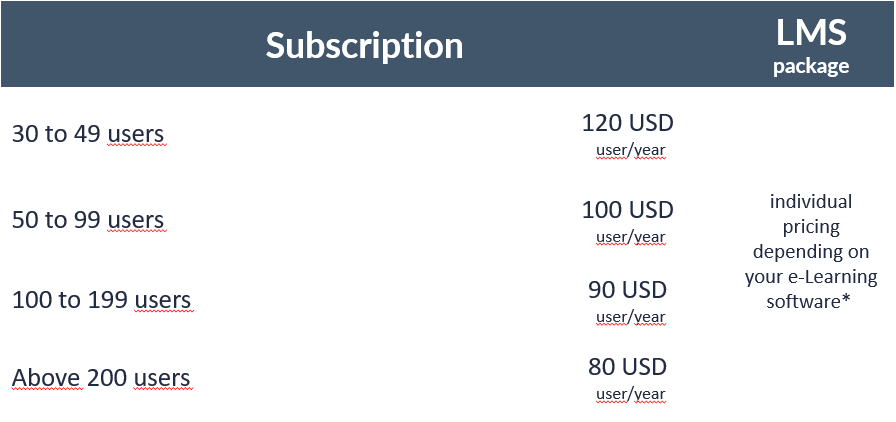896x422 pixels.
Task: Click user/year under 100 USD
Action: (x=631, y=237)
